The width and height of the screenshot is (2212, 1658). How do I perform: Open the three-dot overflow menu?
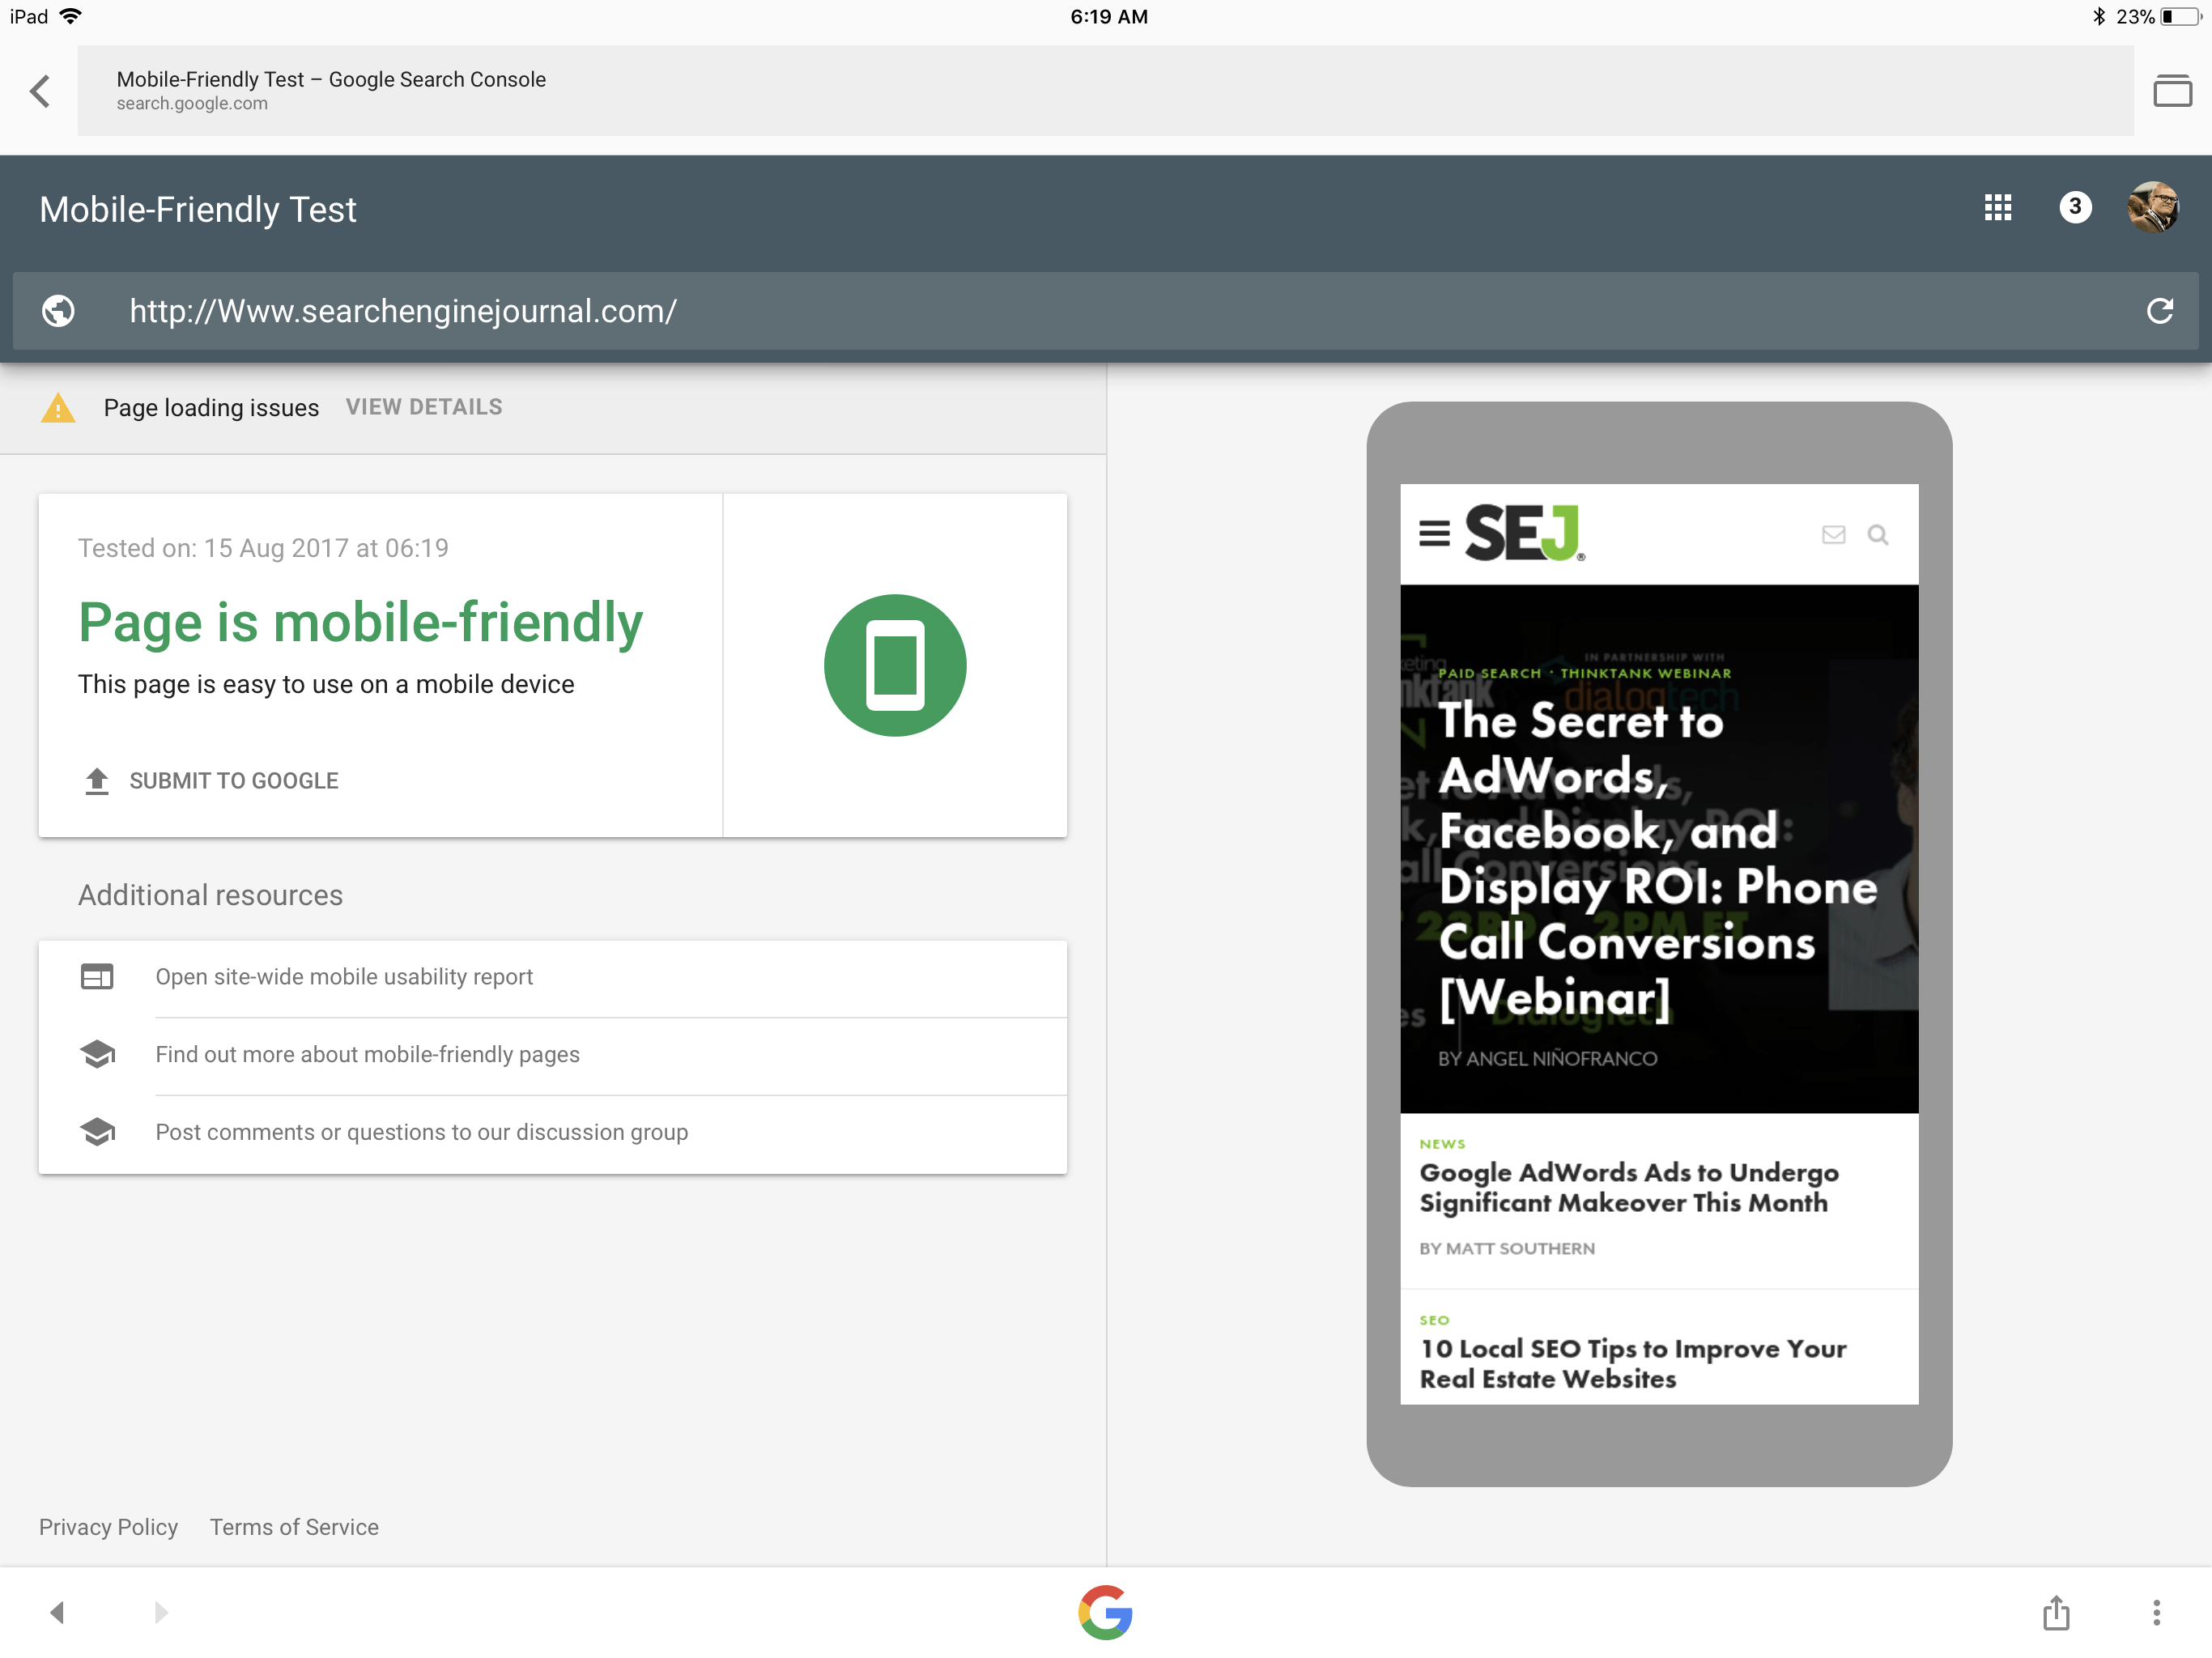pyautogui.click(x=2156, y=1612)
